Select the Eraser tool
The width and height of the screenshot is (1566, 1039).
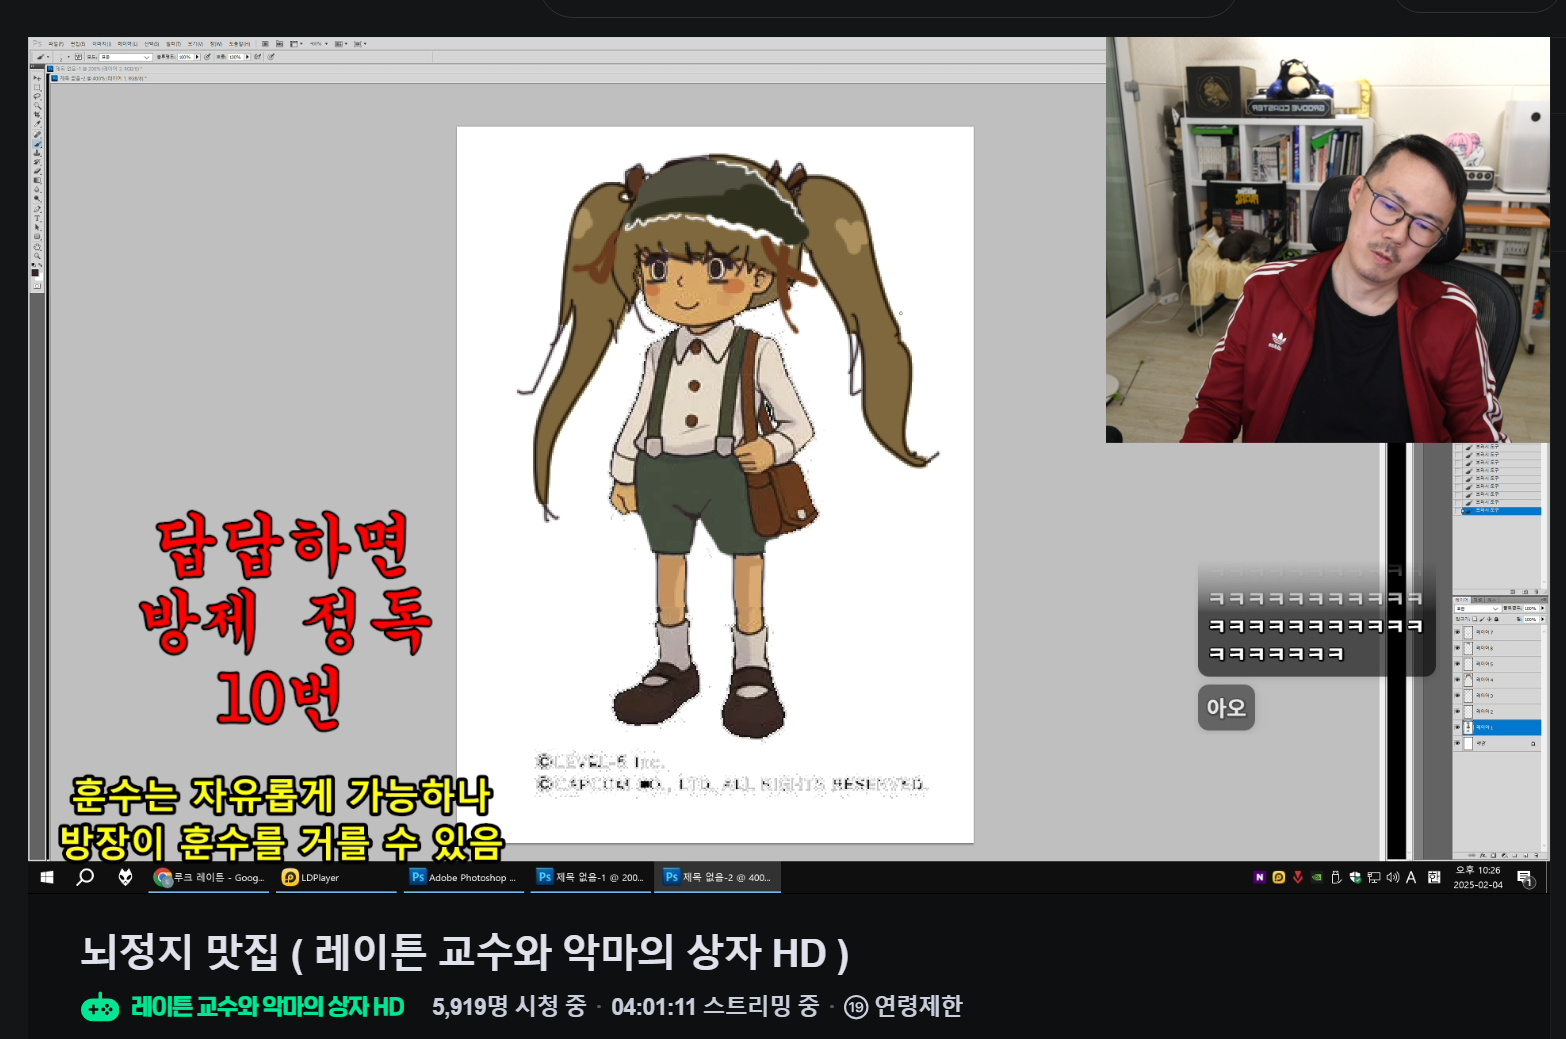click(37, 171)
